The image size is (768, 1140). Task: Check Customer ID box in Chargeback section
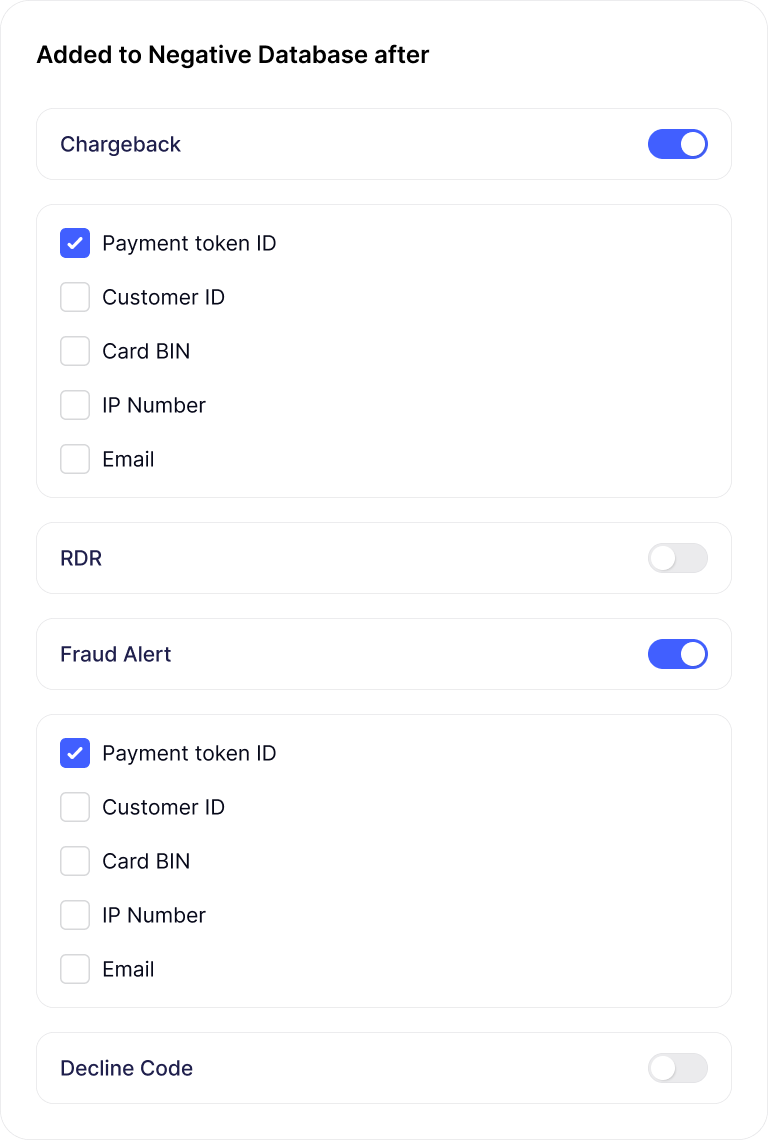[x=75, y=297]
